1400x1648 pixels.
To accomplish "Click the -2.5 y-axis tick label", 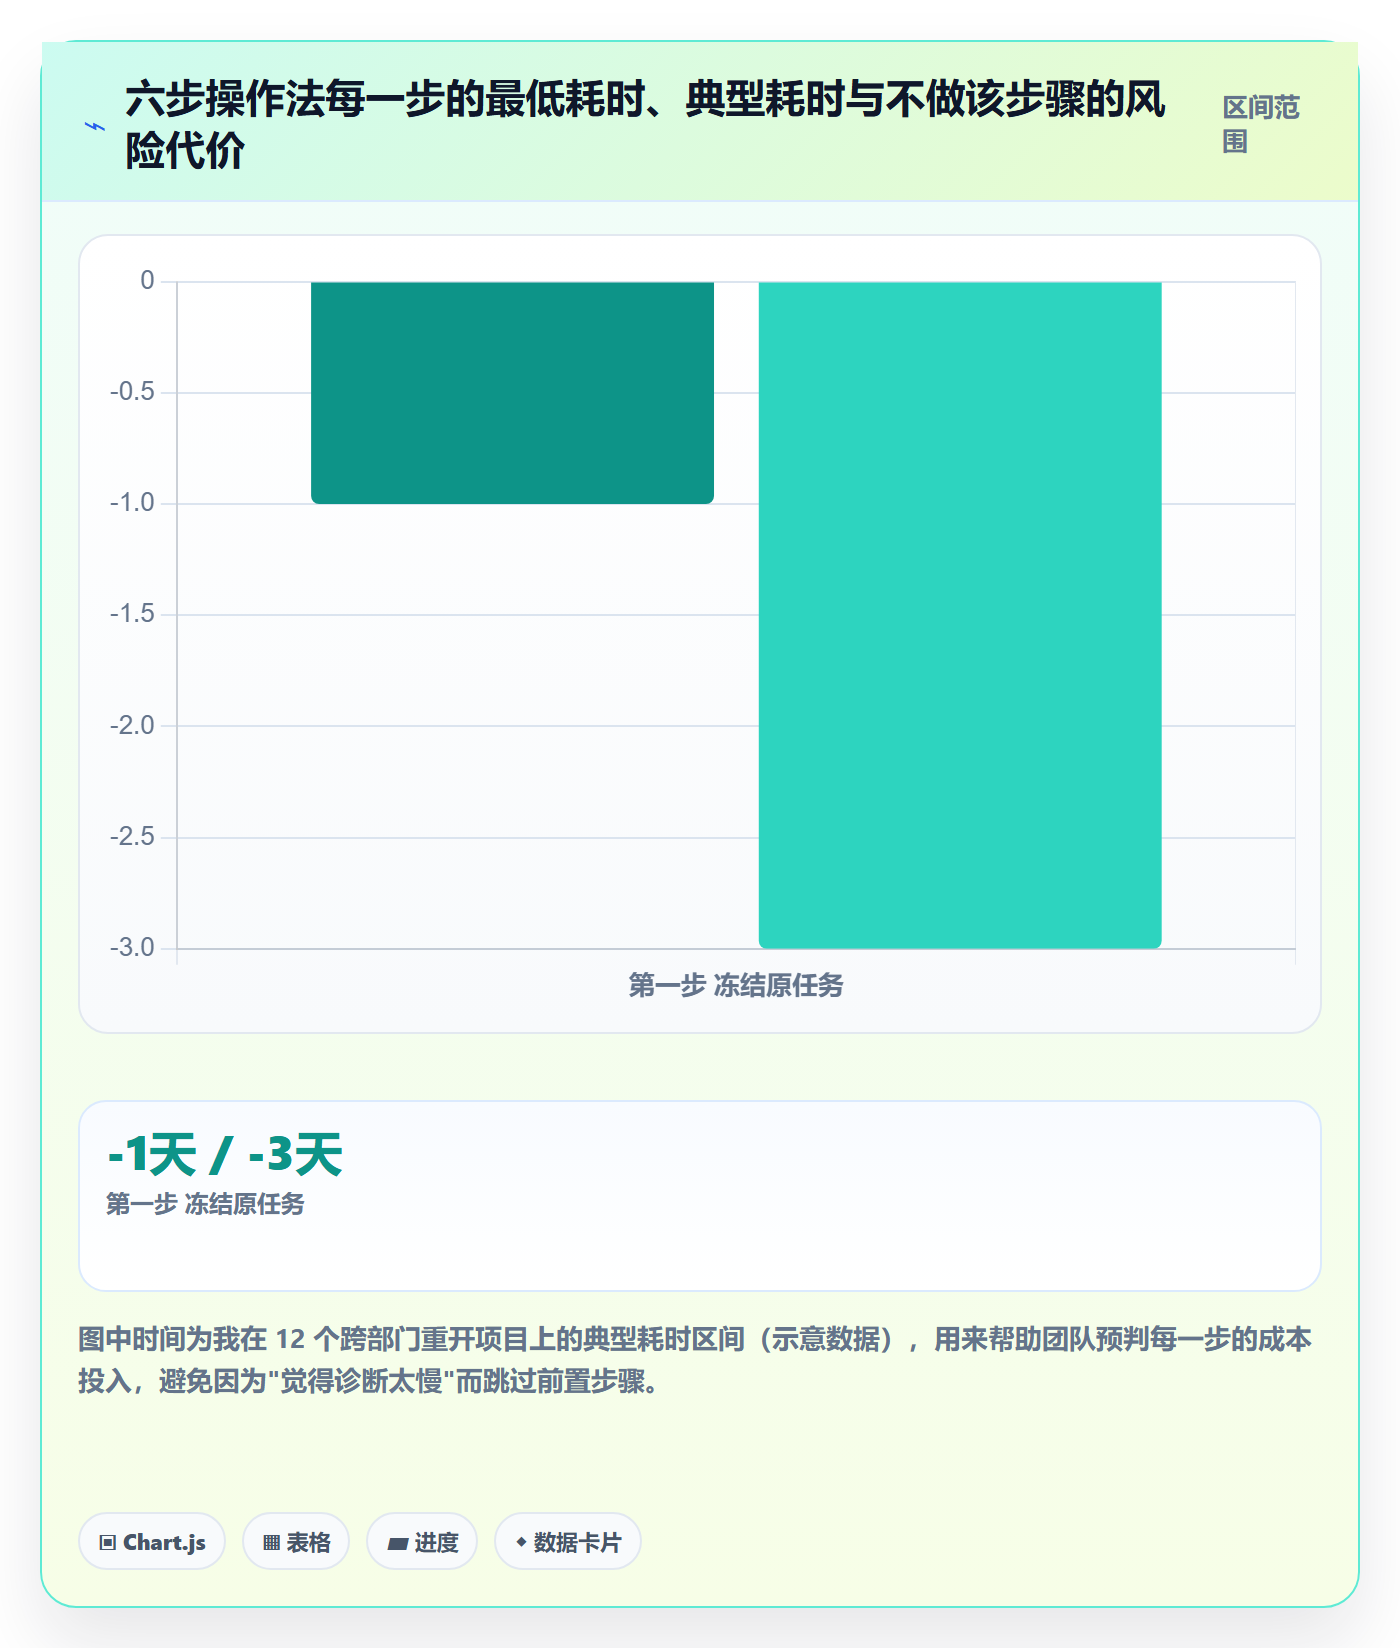I will tap(132, 837).
